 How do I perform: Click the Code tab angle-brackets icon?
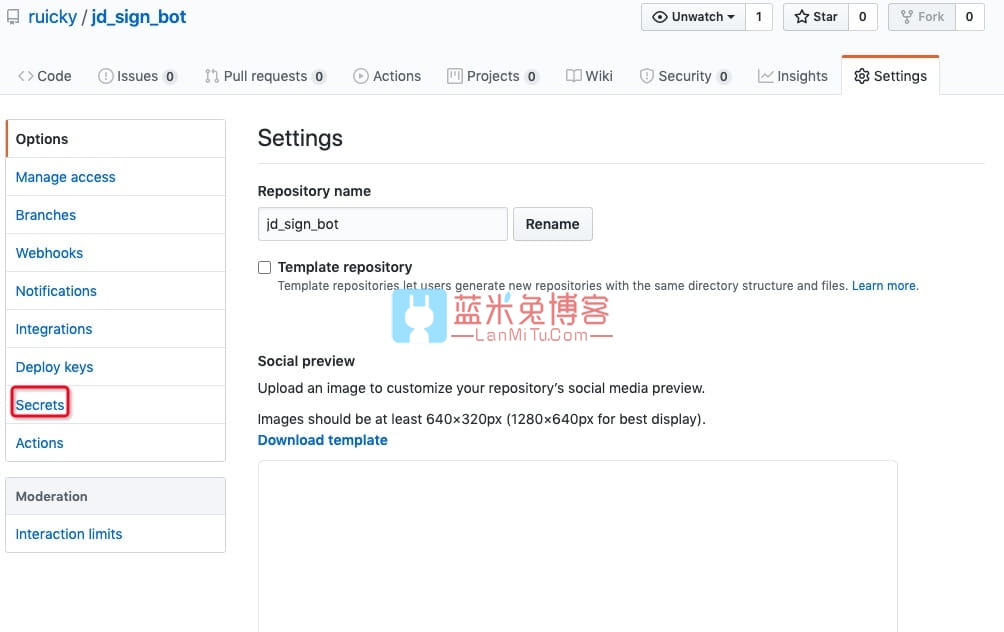pos(26,76)
